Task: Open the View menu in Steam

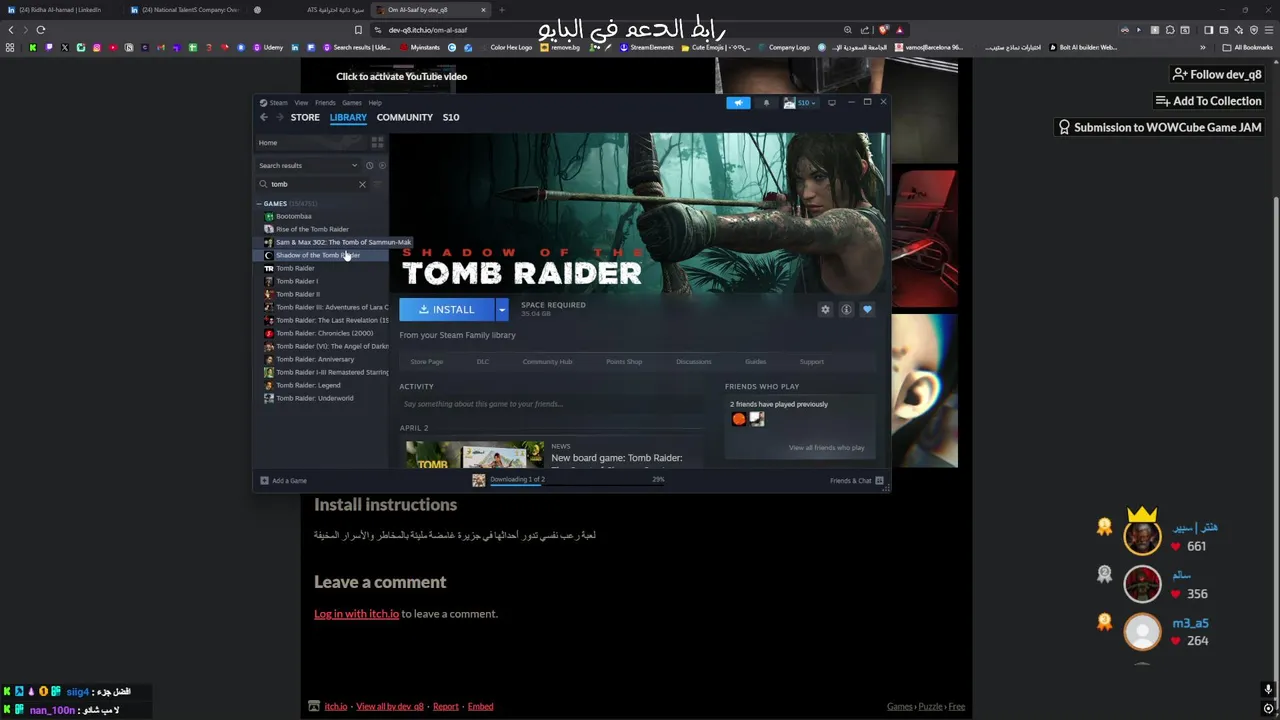Action: point(301,102)
